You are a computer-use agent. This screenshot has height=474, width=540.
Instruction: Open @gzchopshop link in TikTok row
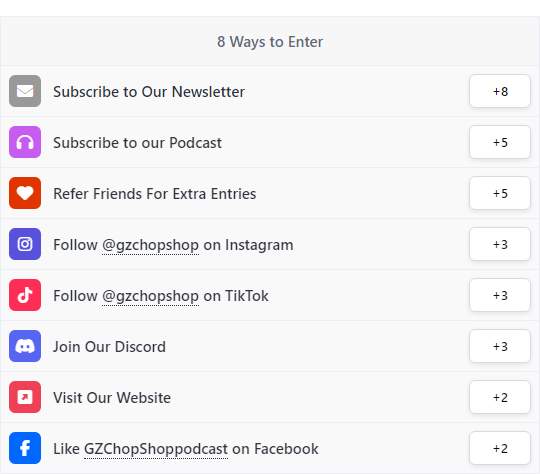(150, 296)
